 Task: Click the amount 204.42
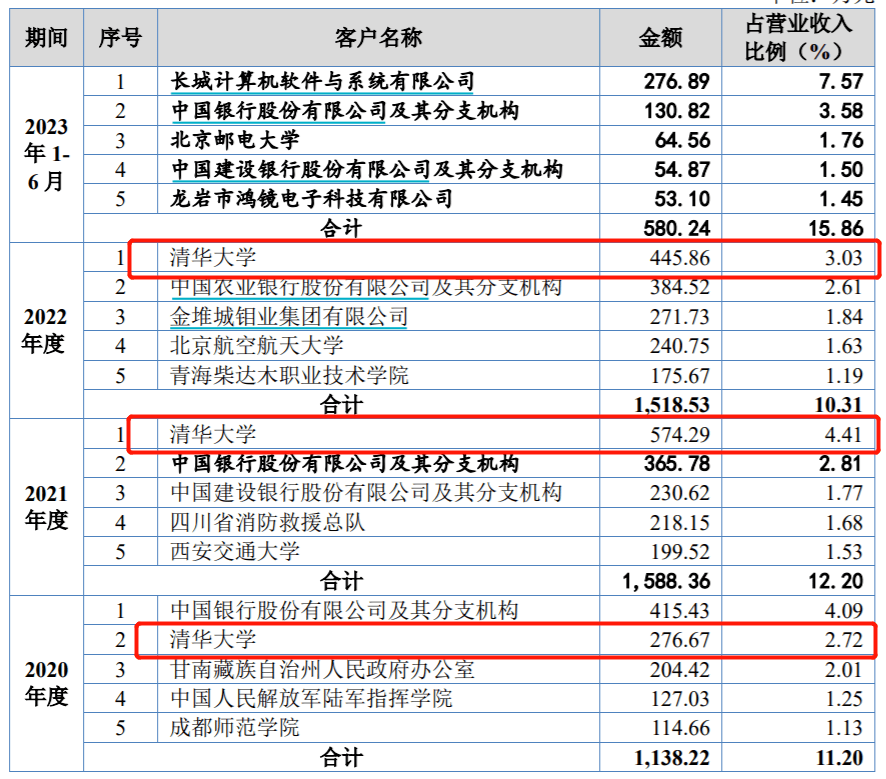point(679,669)
